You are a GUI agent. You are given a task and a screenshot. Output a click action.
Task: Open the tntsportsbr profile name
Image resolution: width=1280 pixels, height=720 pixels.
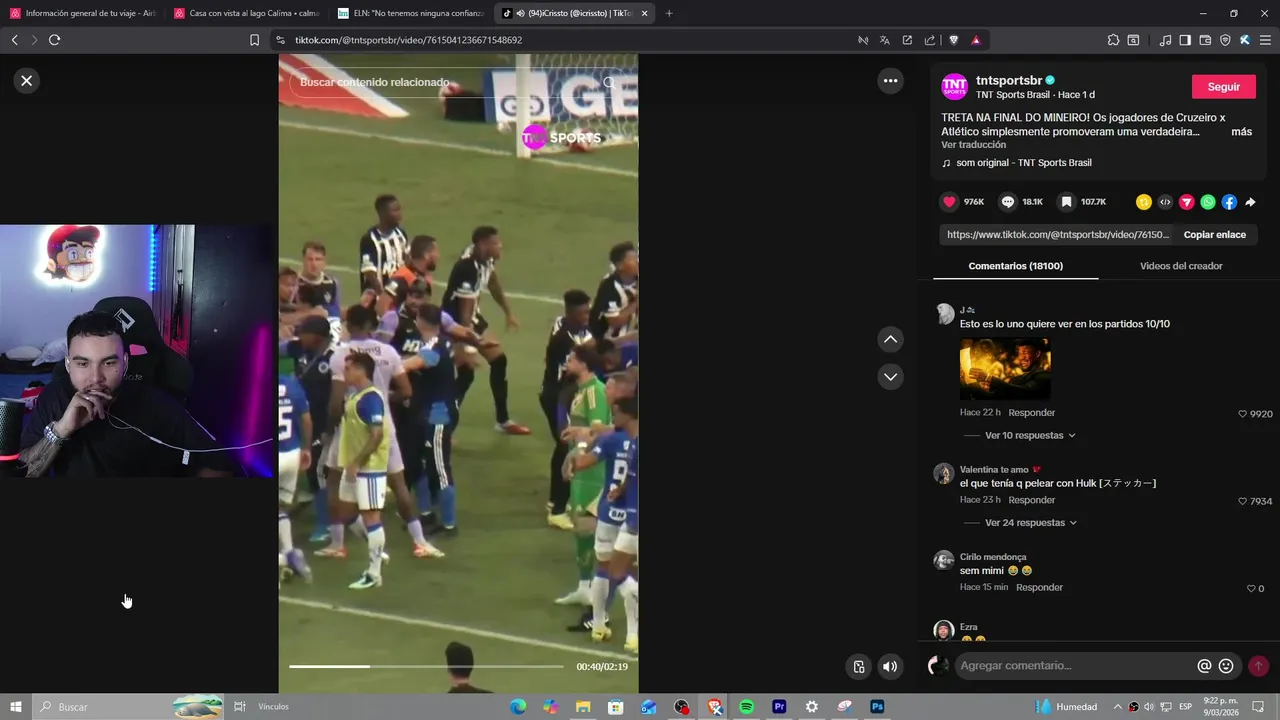tap(1010, 80)
